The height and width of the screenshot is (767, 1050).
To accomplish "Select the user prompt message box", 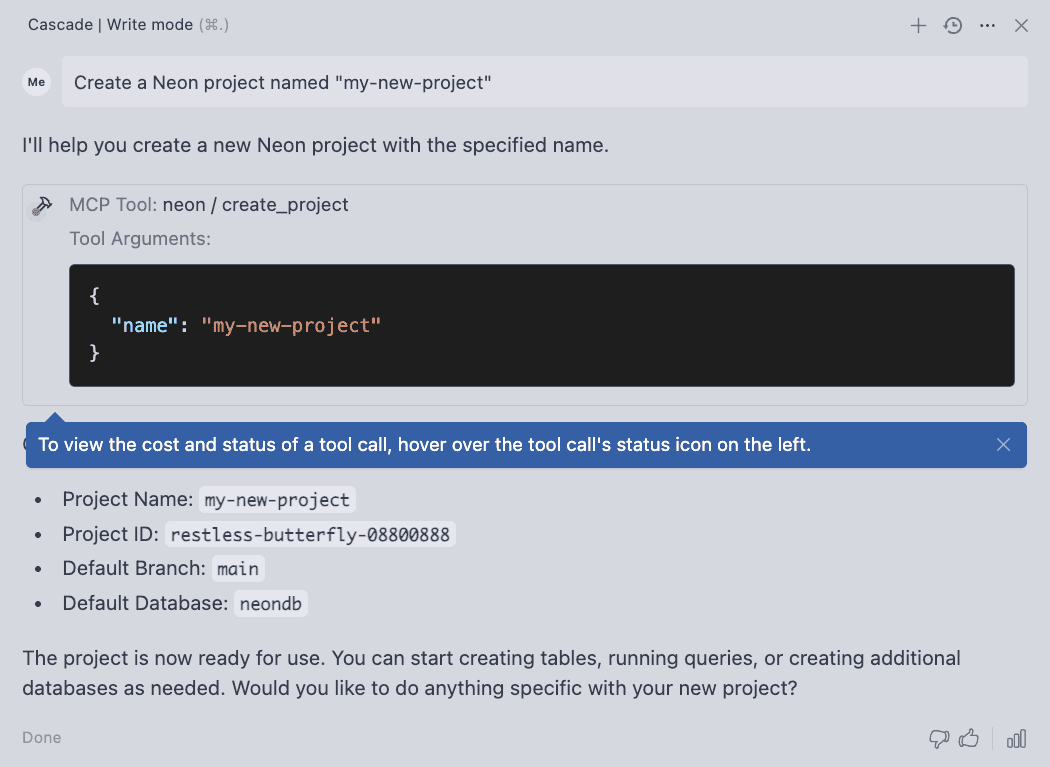I will coord(544,82).
